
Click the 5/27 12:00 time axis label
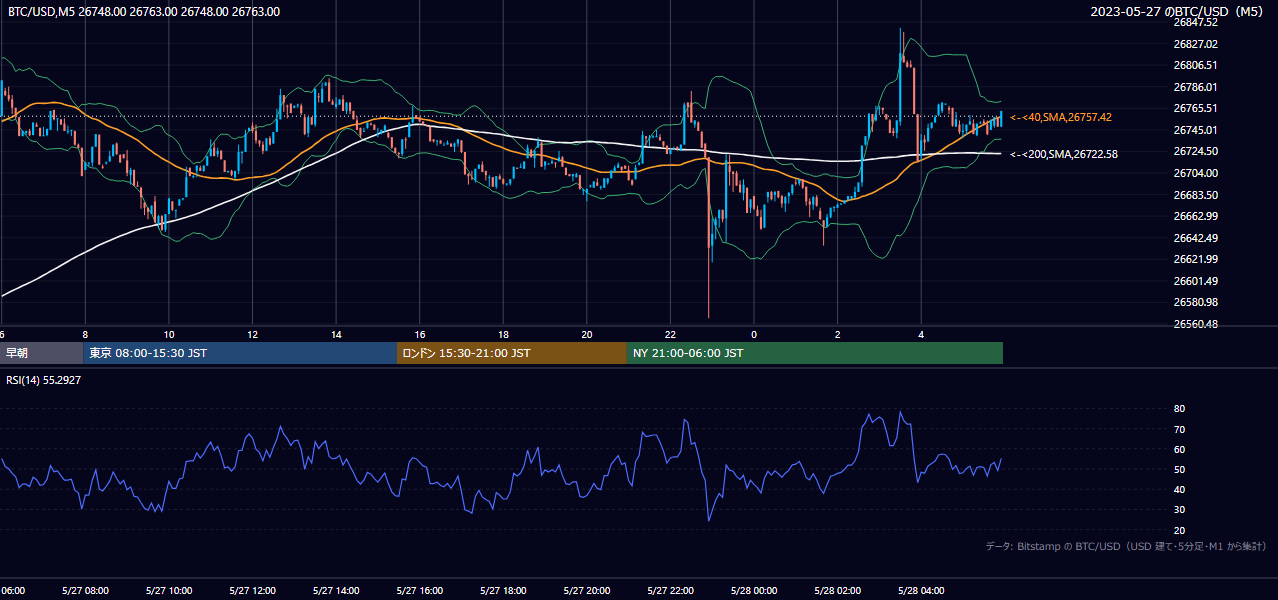(x=252, y=591)
